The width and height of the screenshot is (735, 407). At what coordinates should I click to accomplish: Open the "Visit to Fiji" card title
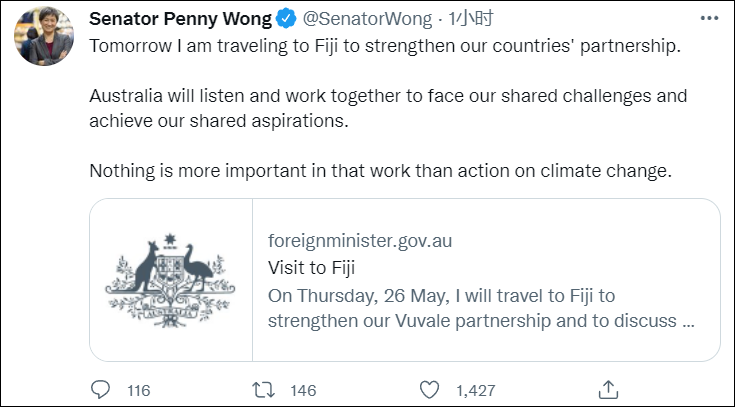(312, 268)
